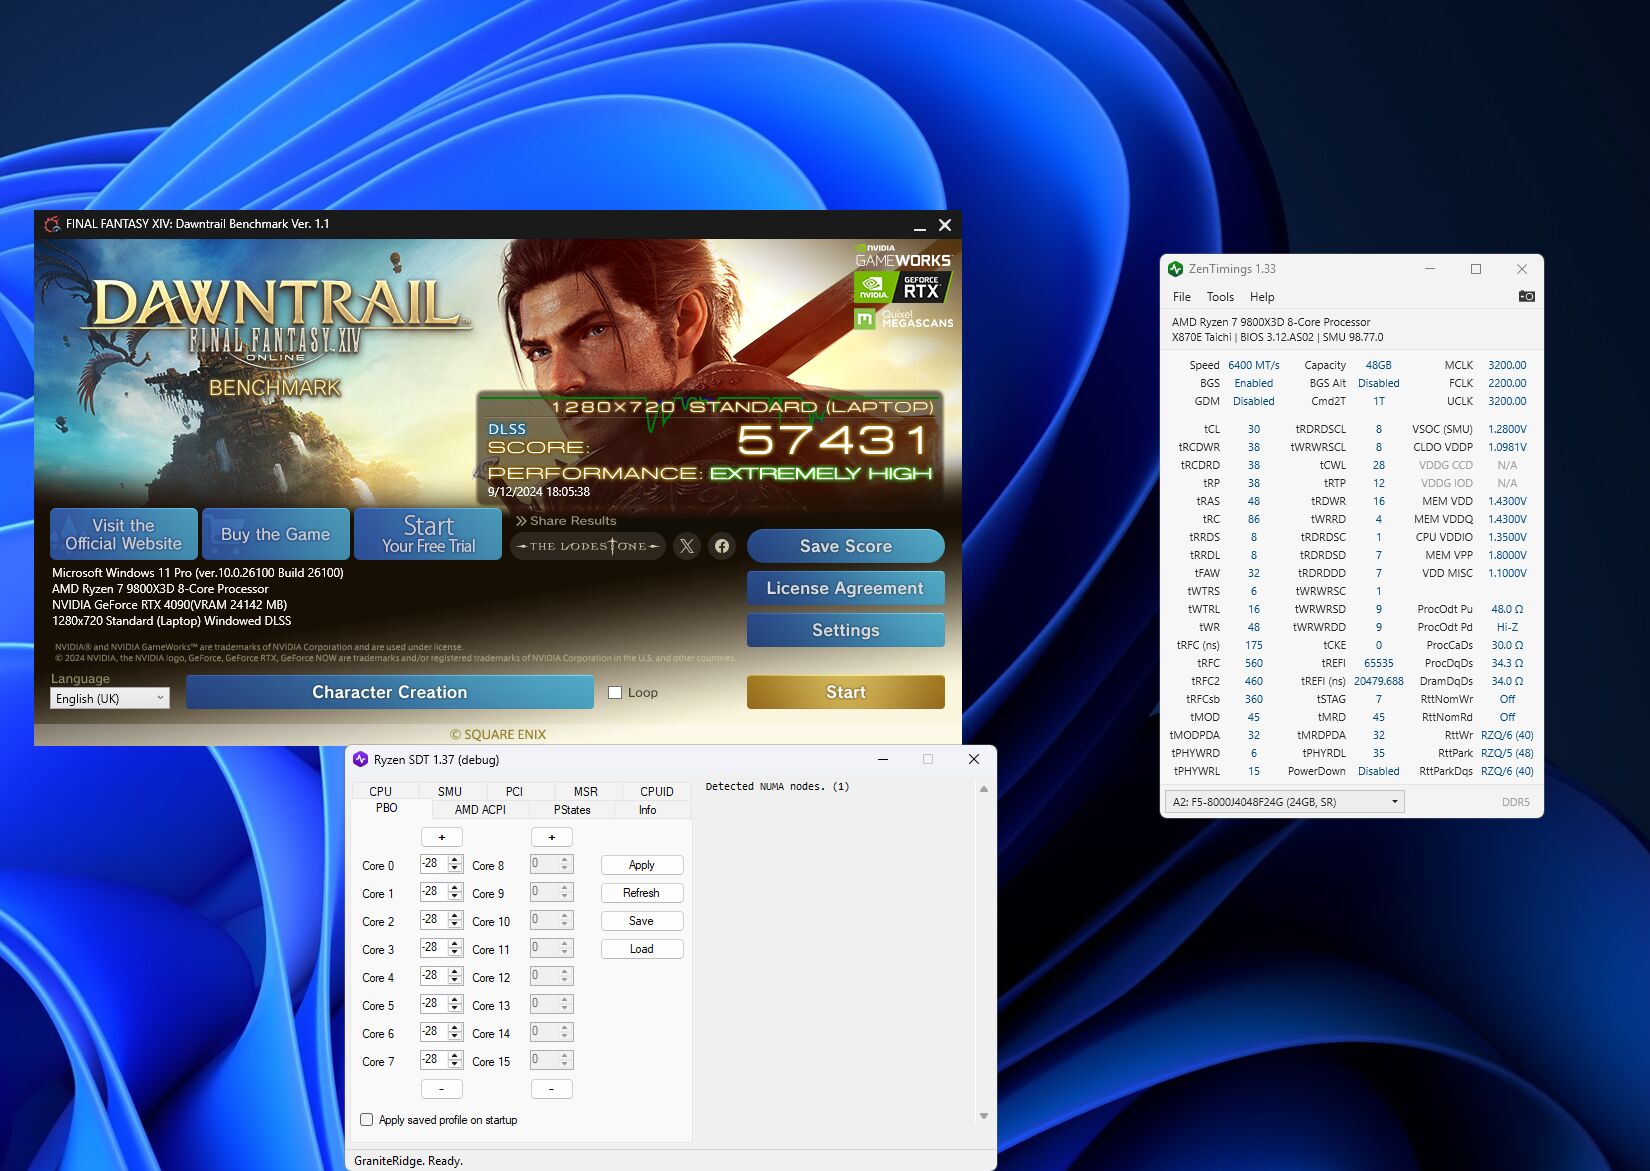This screenshot has width=1650, height=1171.
Task: Open benchmark Settings
Action: (x=846, y=630)
